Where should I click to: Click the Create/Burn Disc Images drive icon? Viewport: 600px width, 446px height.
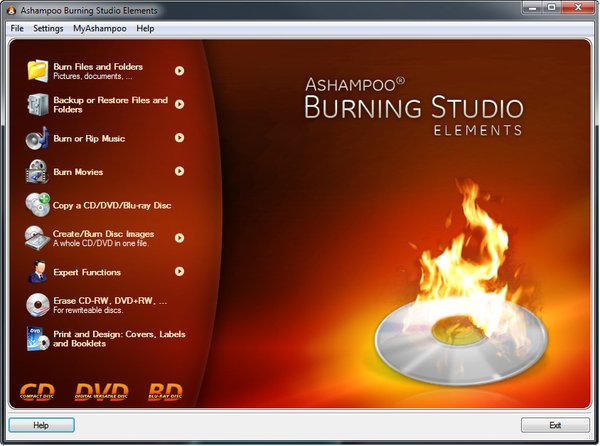click(x=37, y=238)
